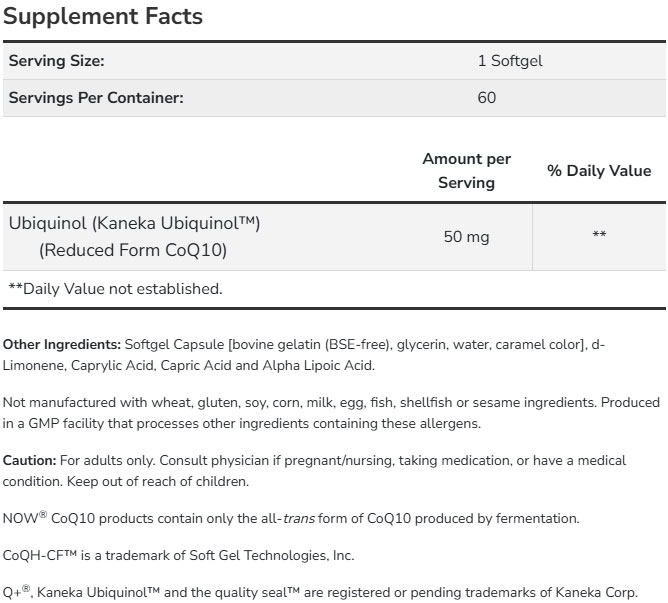The image size is (668, 603).
Task: Click the Other Ingredients bold label
Action: [61, 344]
